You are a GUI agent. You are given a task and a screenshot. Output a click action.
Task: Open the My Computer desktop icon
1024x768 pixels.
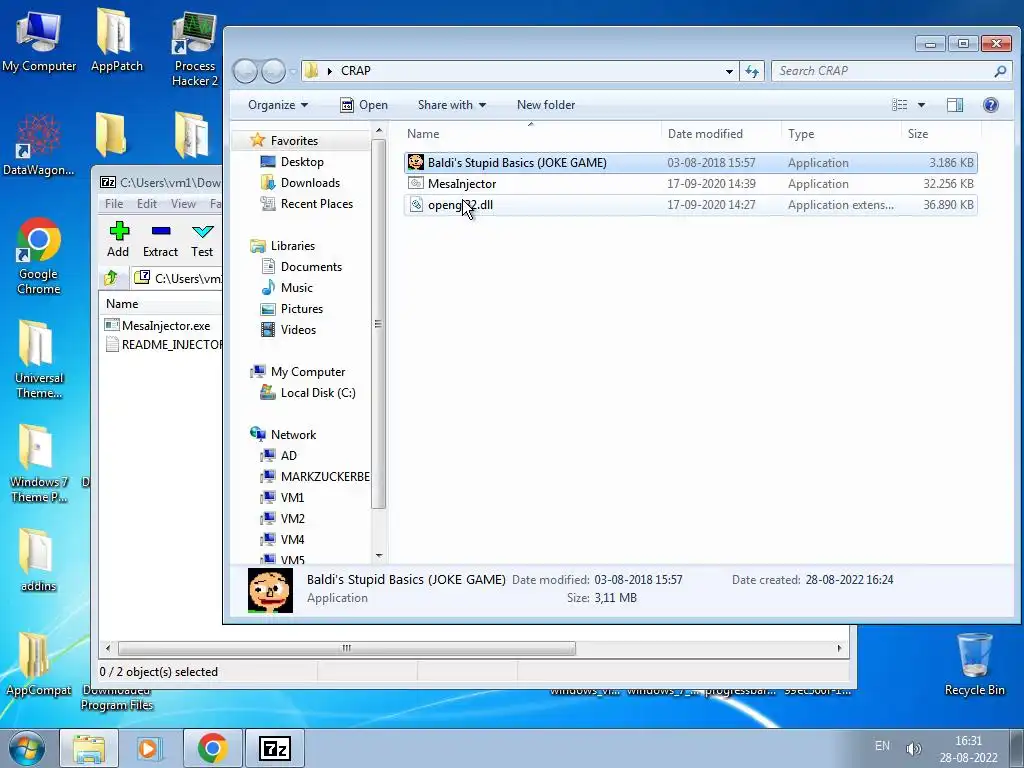39,41
